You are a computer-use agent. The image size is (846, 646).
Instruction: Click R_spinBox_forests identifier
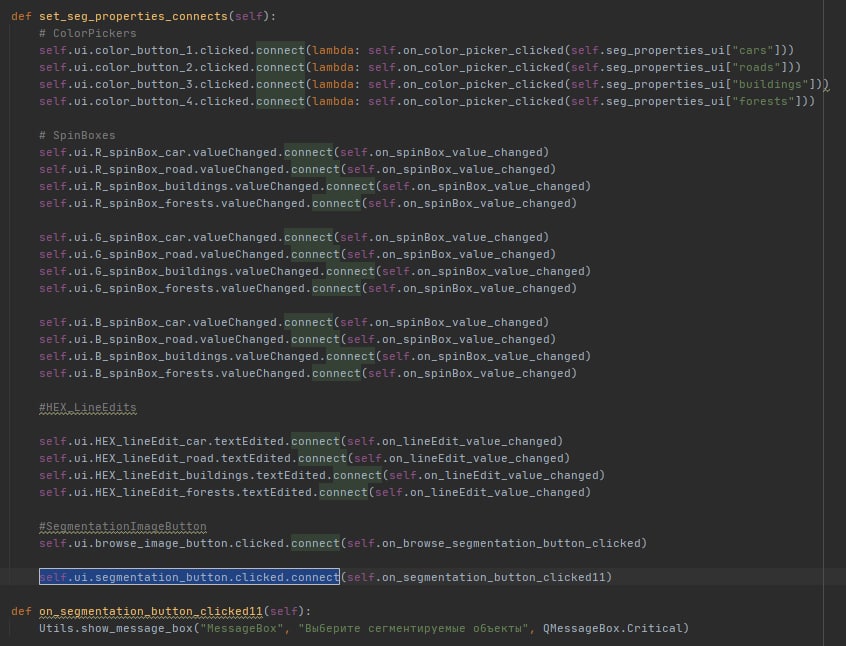[x=154, y=203]
